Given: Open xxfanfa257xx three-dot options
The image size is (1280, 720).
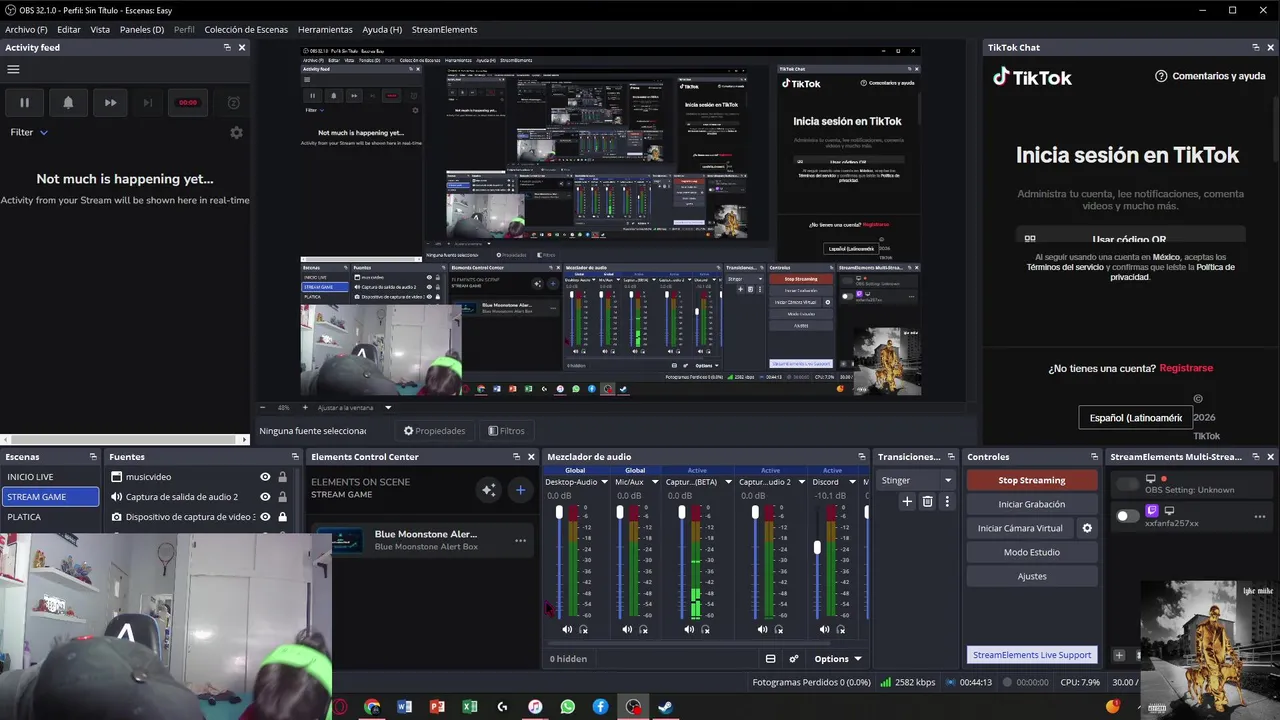Looking at the screenshot, I should click(x=1260, y=516).
